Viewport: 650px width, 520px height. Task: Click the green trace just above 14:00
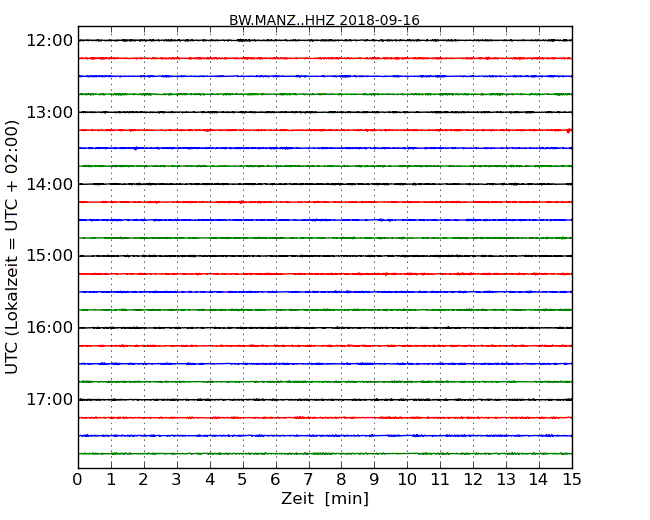pos(325,166)
